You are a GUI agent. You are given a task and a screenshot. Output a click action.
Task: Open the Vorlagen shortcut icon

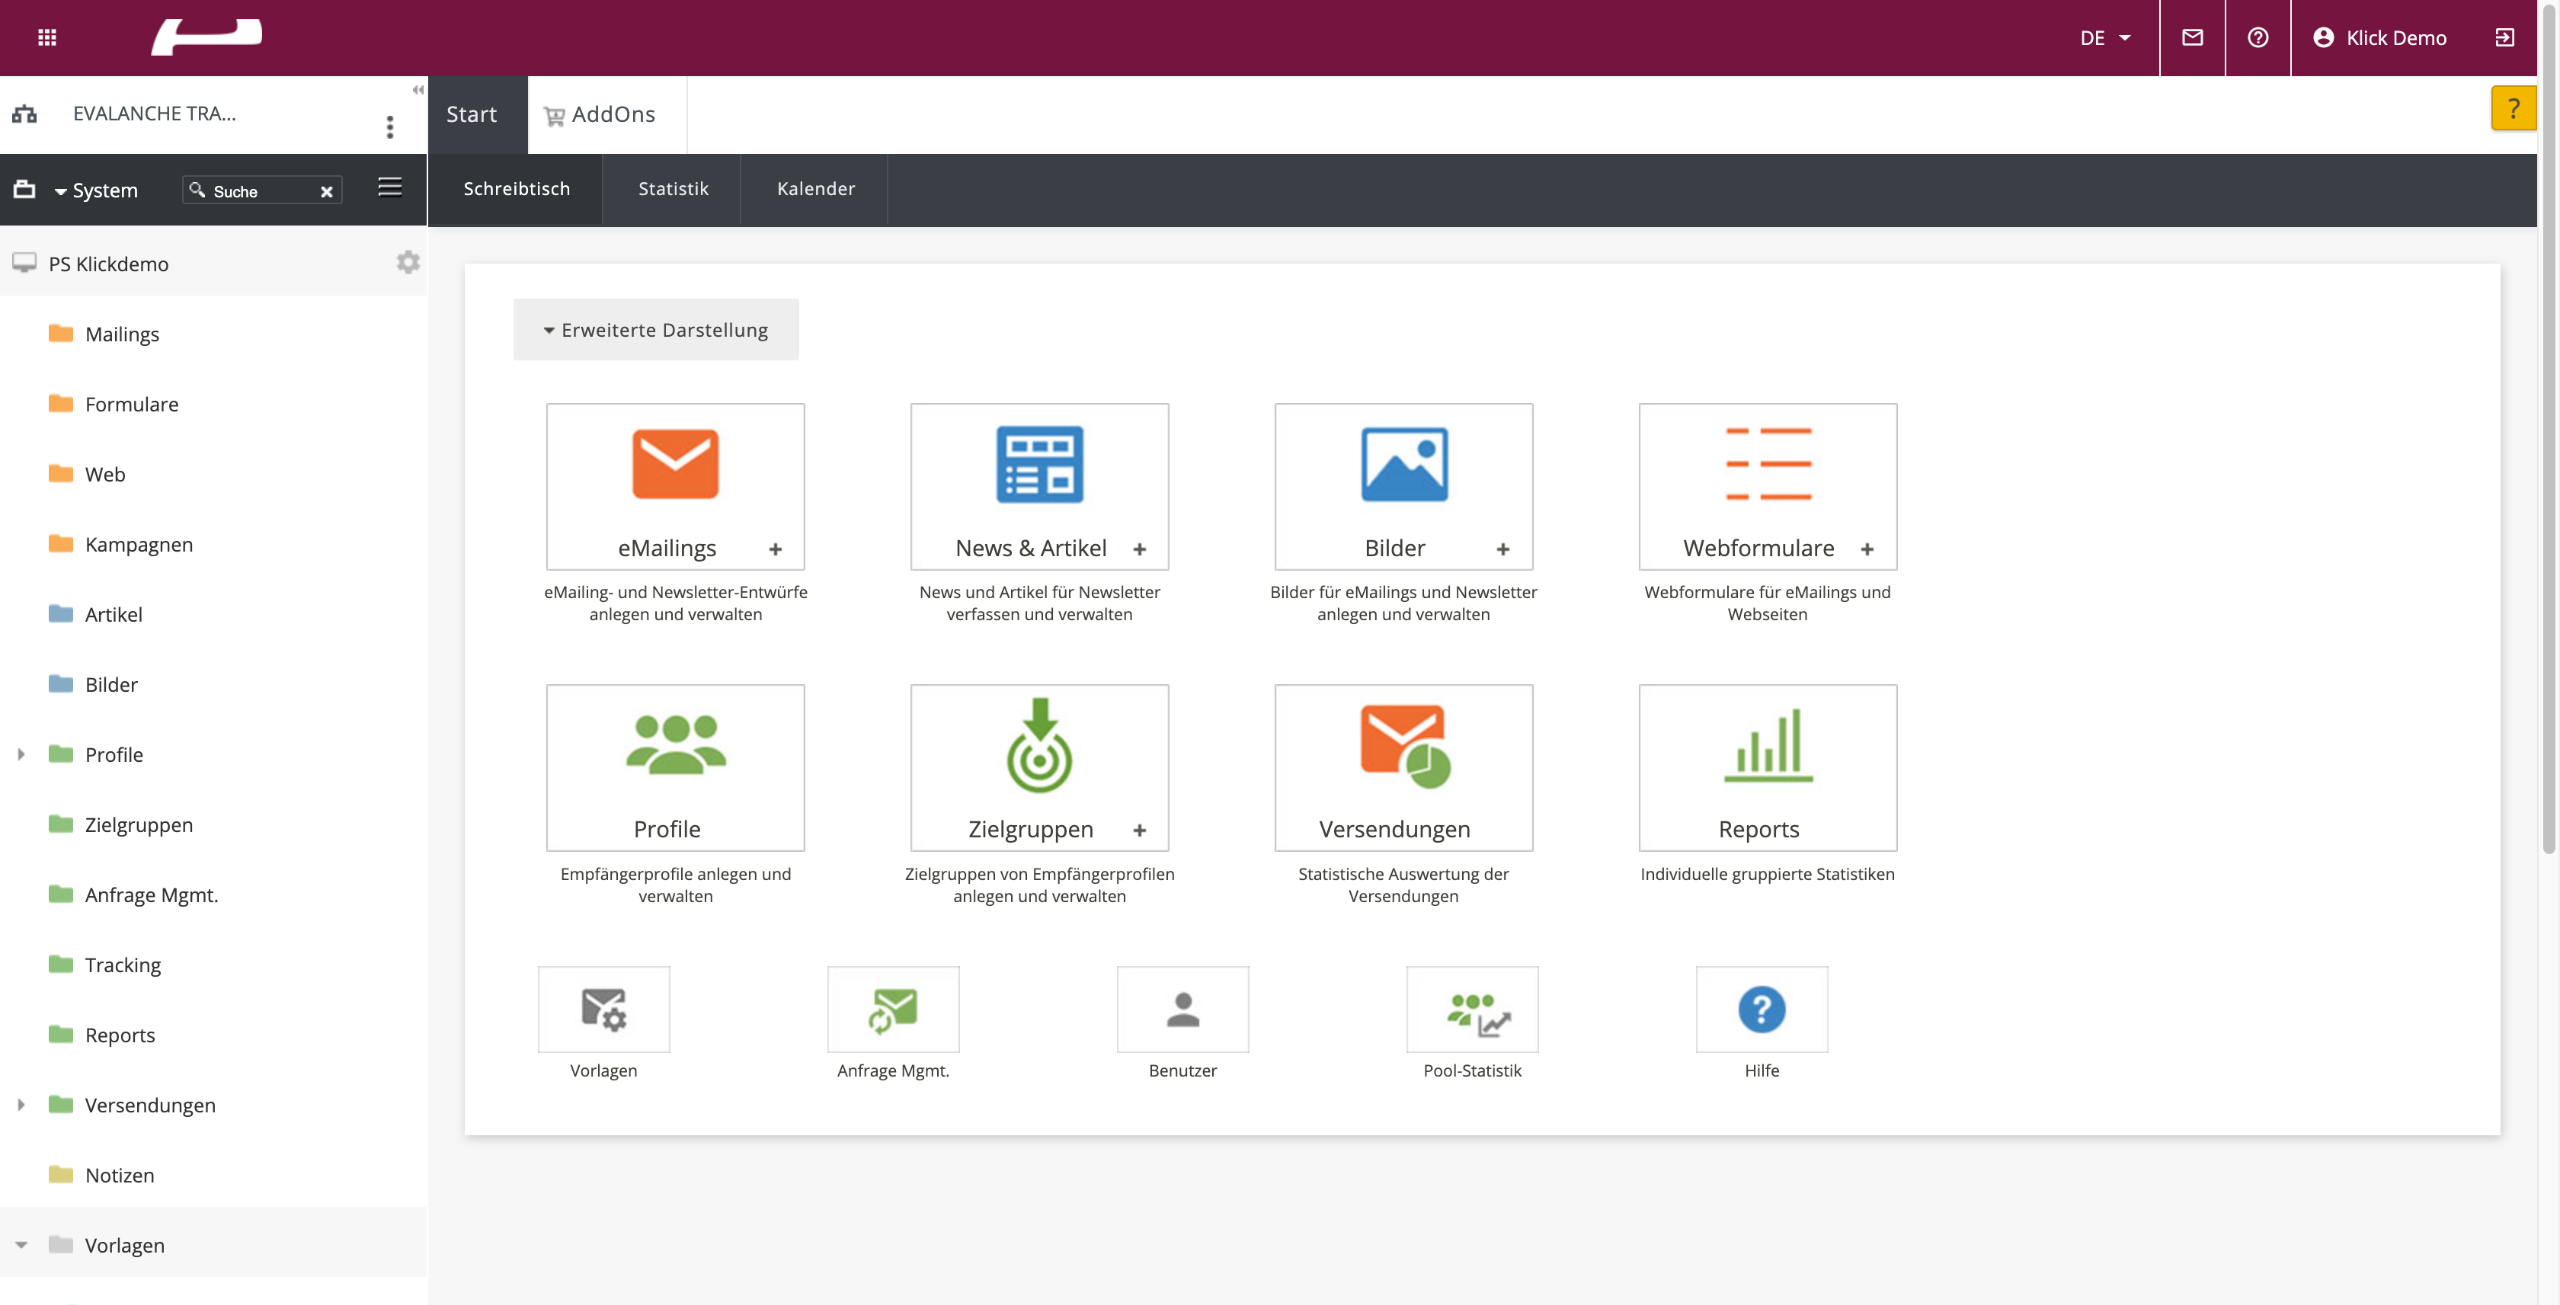604,1009
